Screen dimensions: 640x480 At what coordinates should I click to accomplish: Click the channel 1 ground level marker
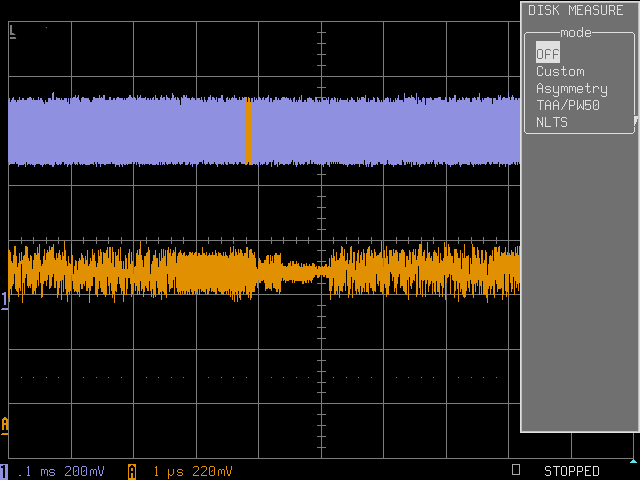[4, 301]
